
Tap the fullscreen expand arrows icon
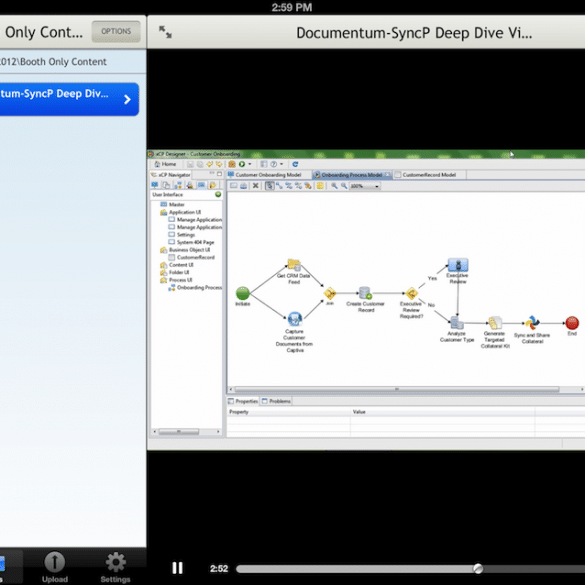(165, 32)
